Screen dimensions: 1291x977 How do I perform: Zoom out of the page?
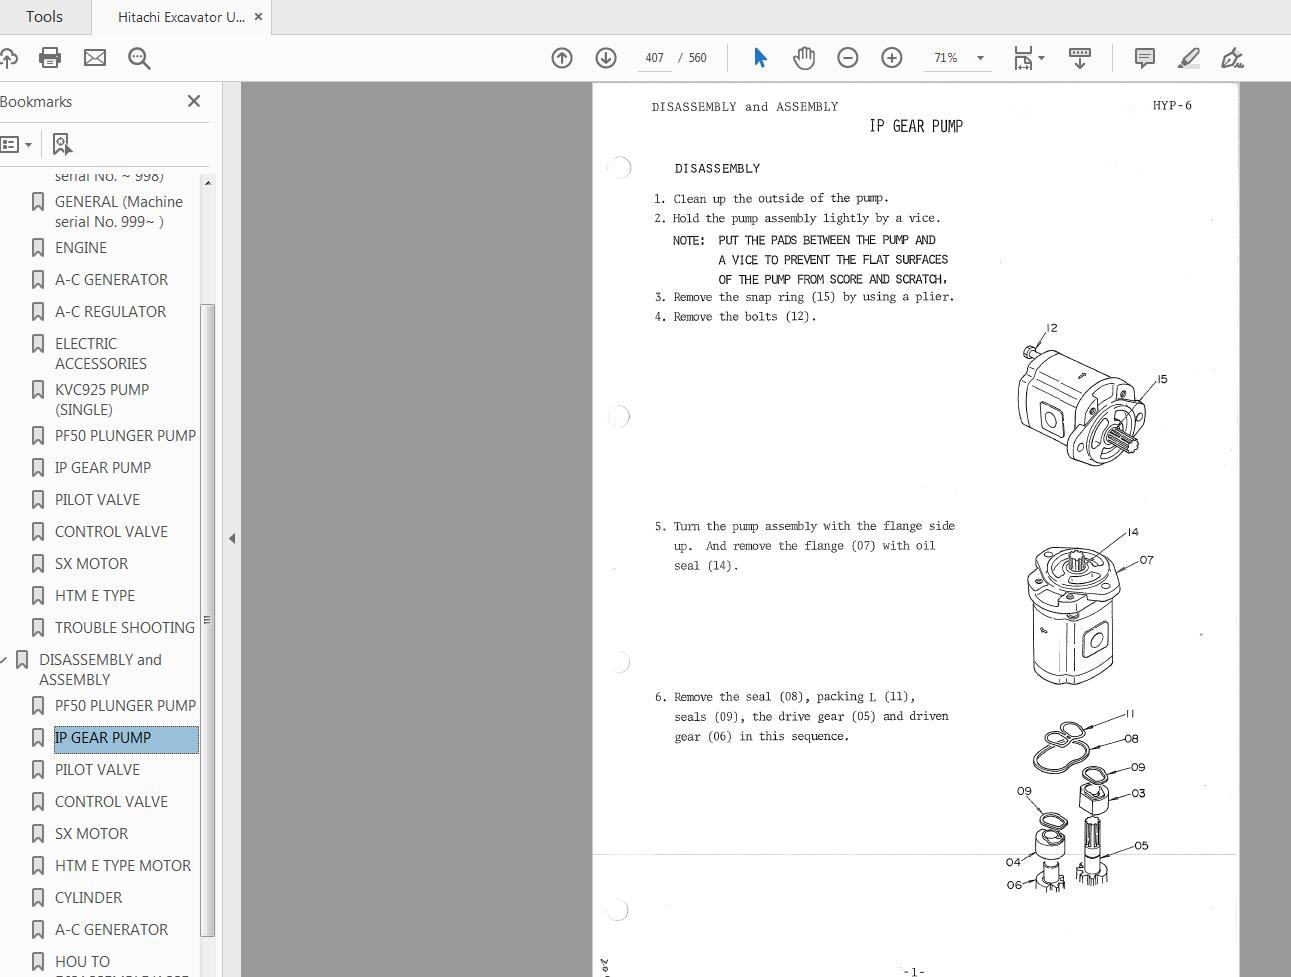click(x=847, y=58)
